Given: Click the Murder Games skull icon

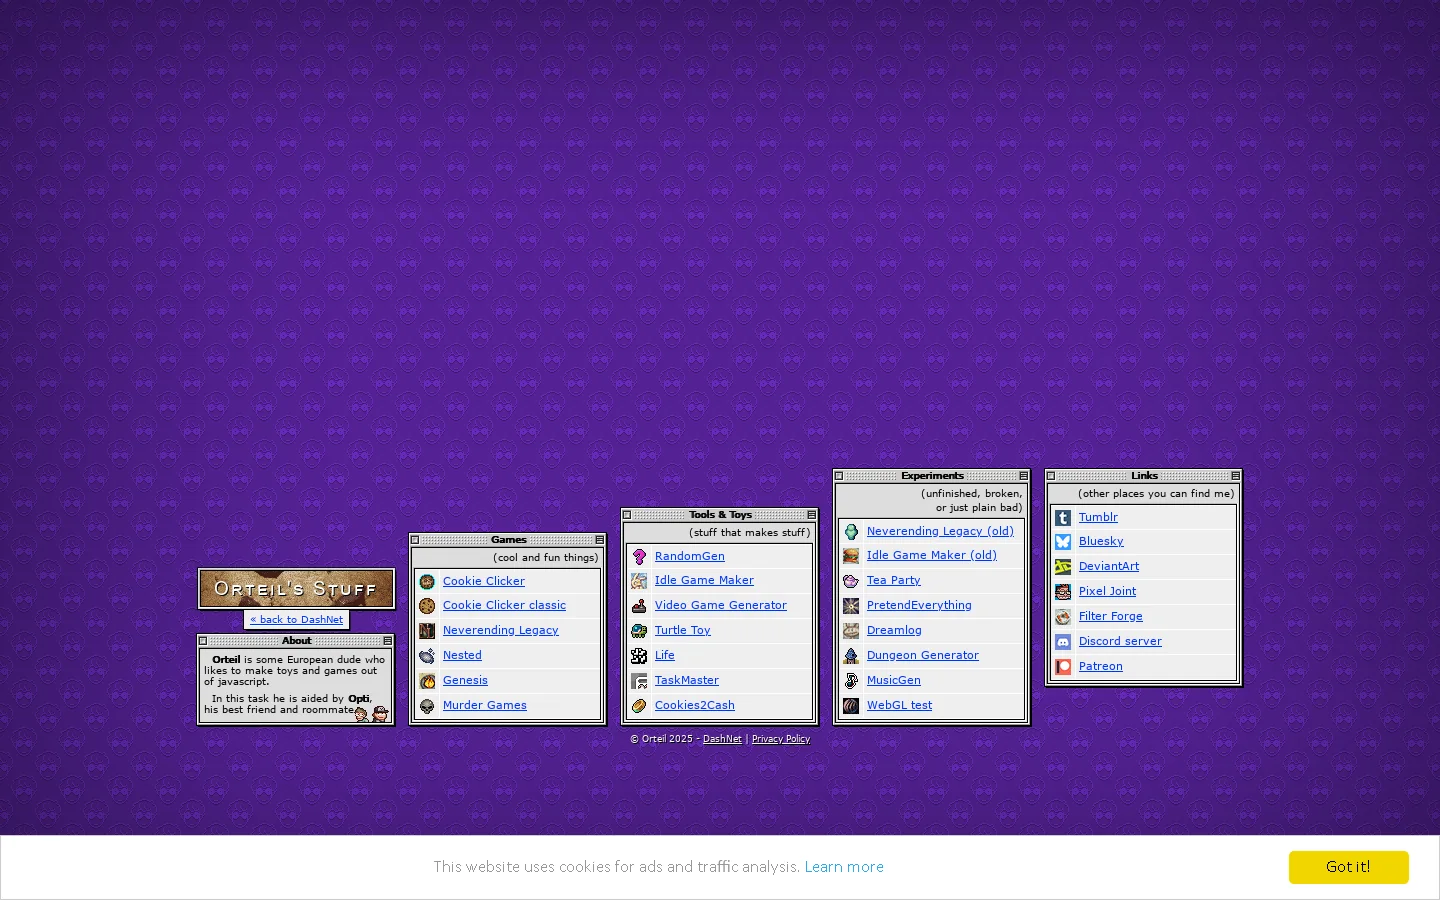Looking at the screenshot, I should (427, 706).
